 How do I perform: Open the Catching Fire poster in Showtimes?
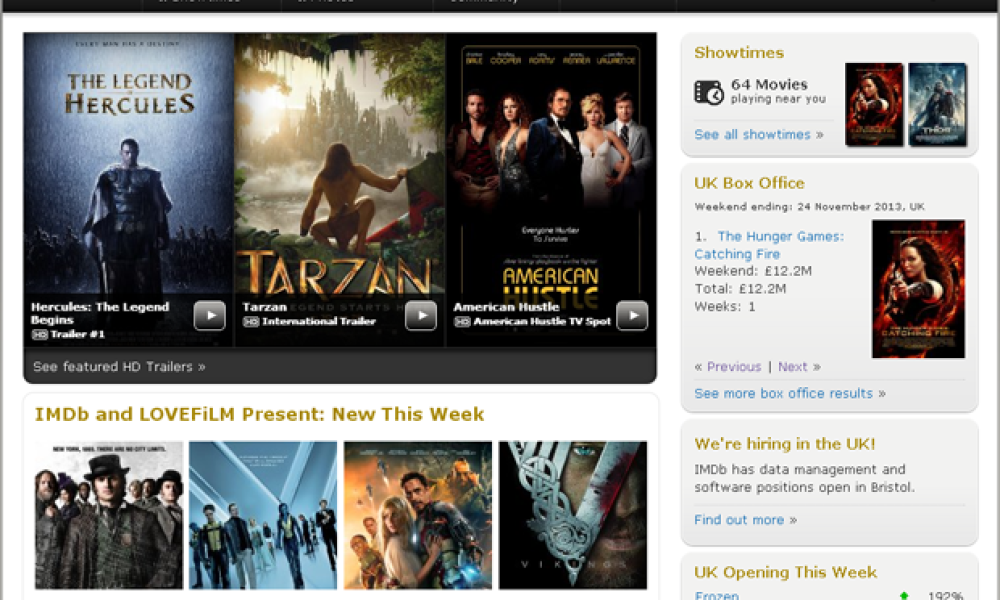pos(874,105)
